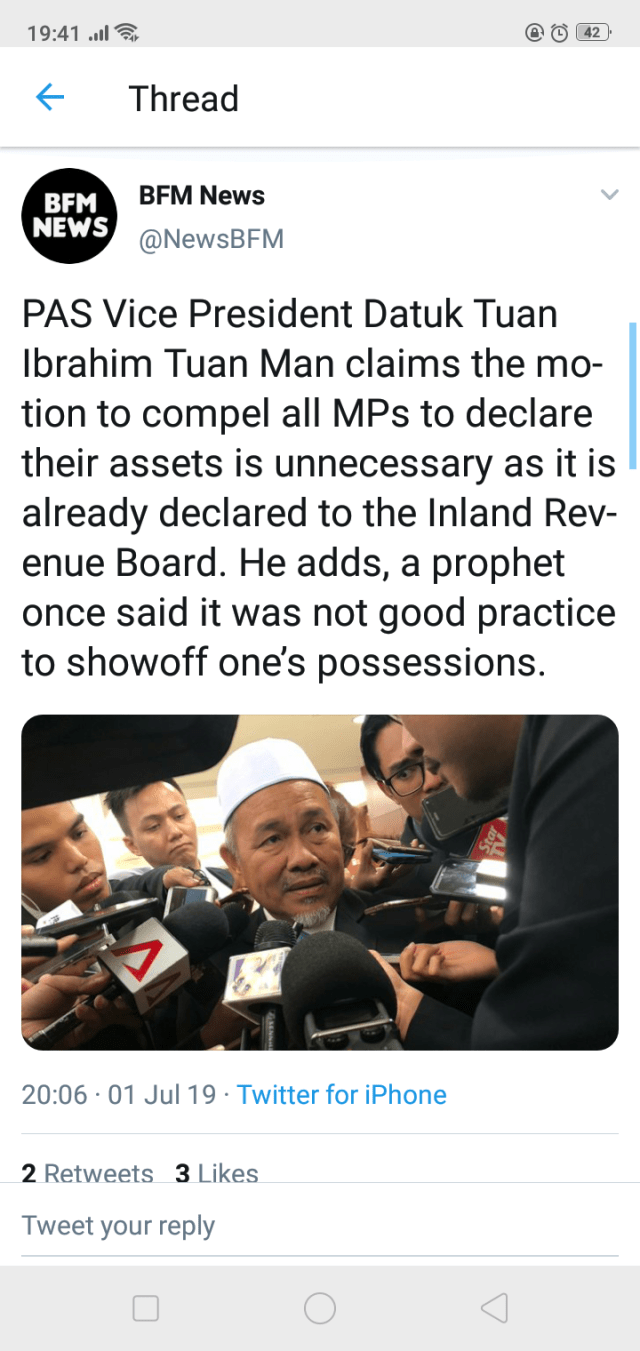Tap the back arrow in Thread header

coord(49,97)
